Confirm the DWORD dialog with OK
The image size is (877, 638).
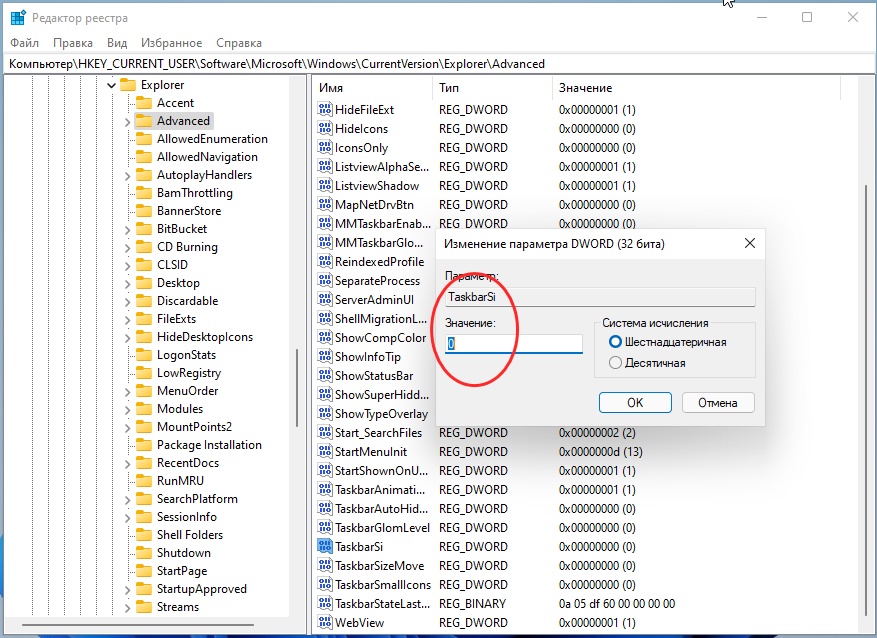point(635,403)
